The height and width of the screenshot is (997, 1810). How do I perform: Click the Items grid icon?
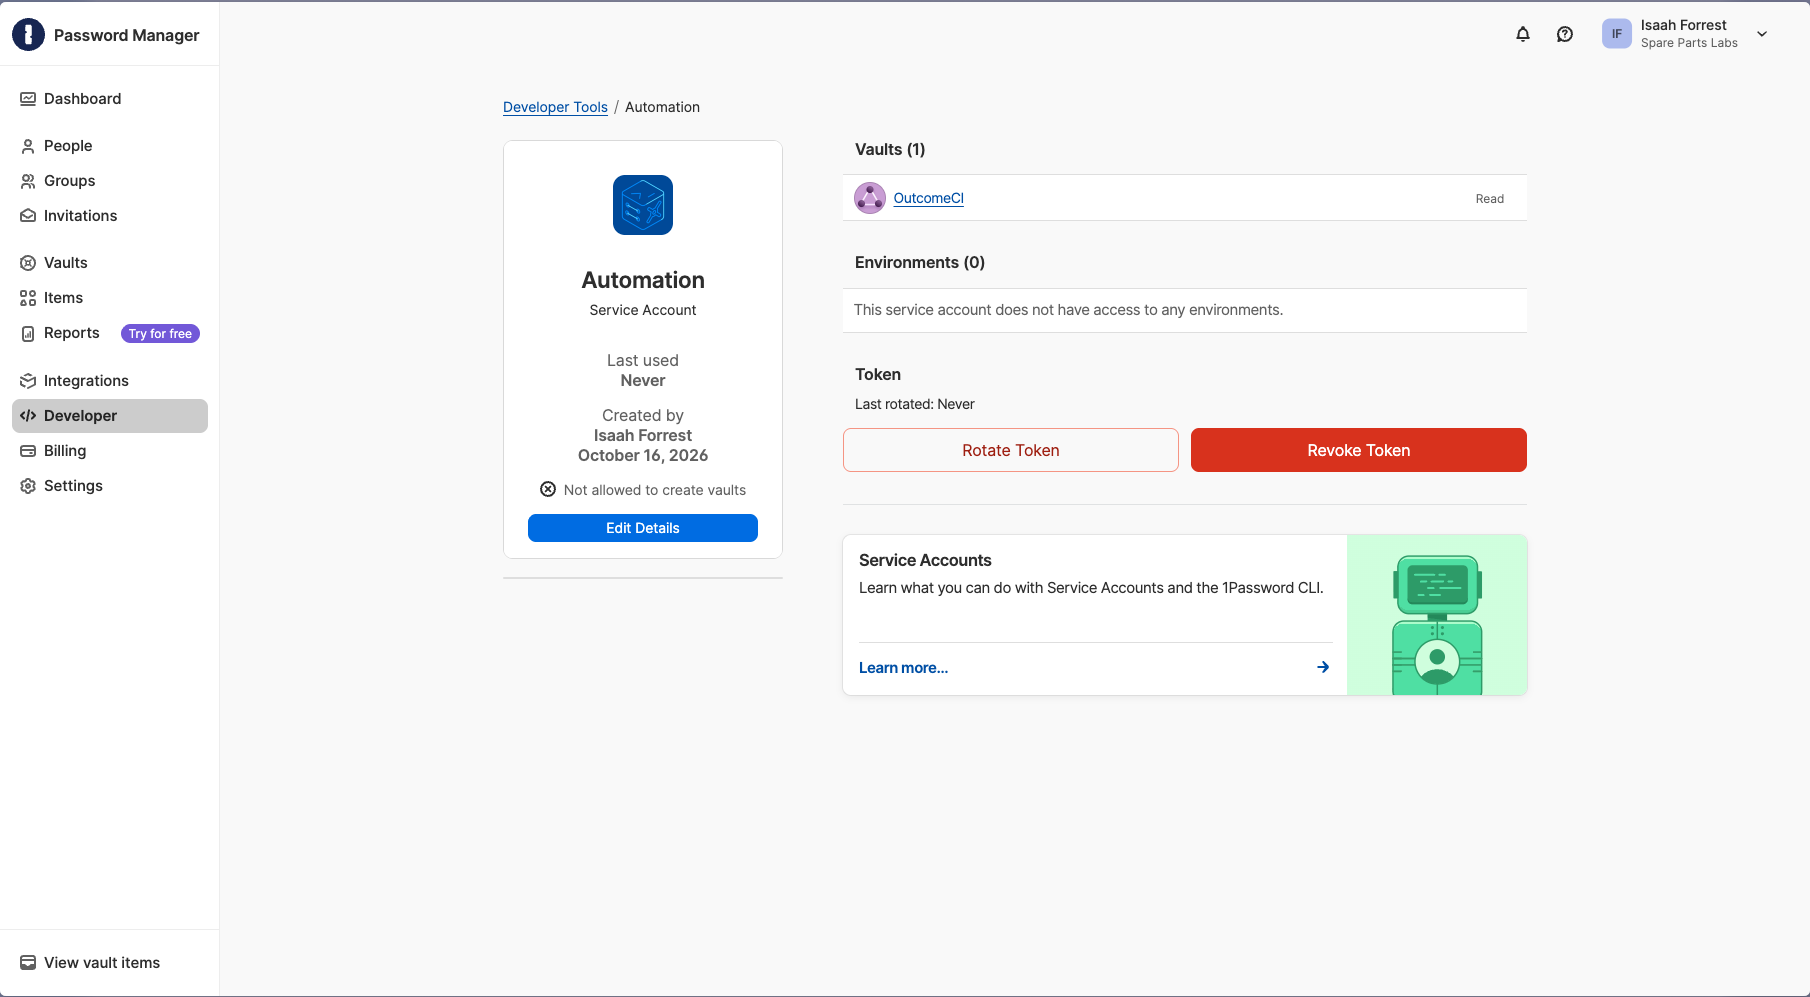28,298
